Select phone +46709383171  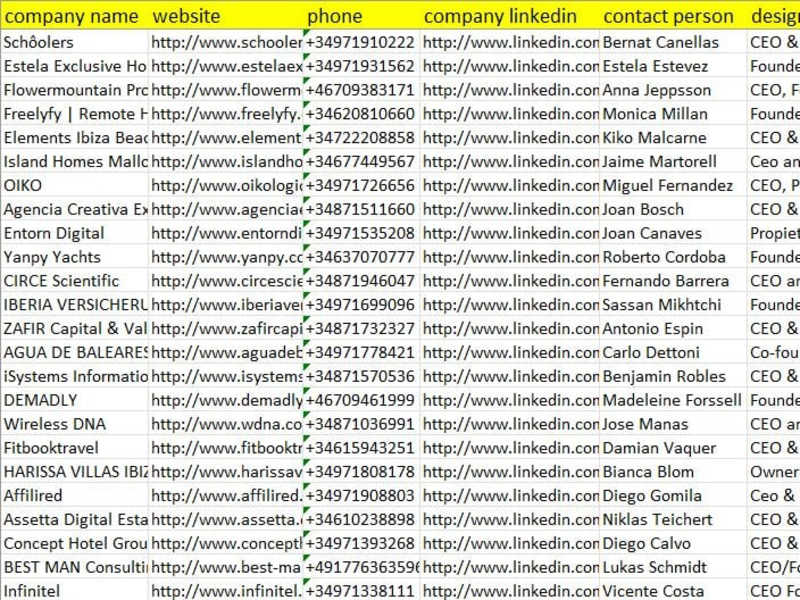(362, 90)
